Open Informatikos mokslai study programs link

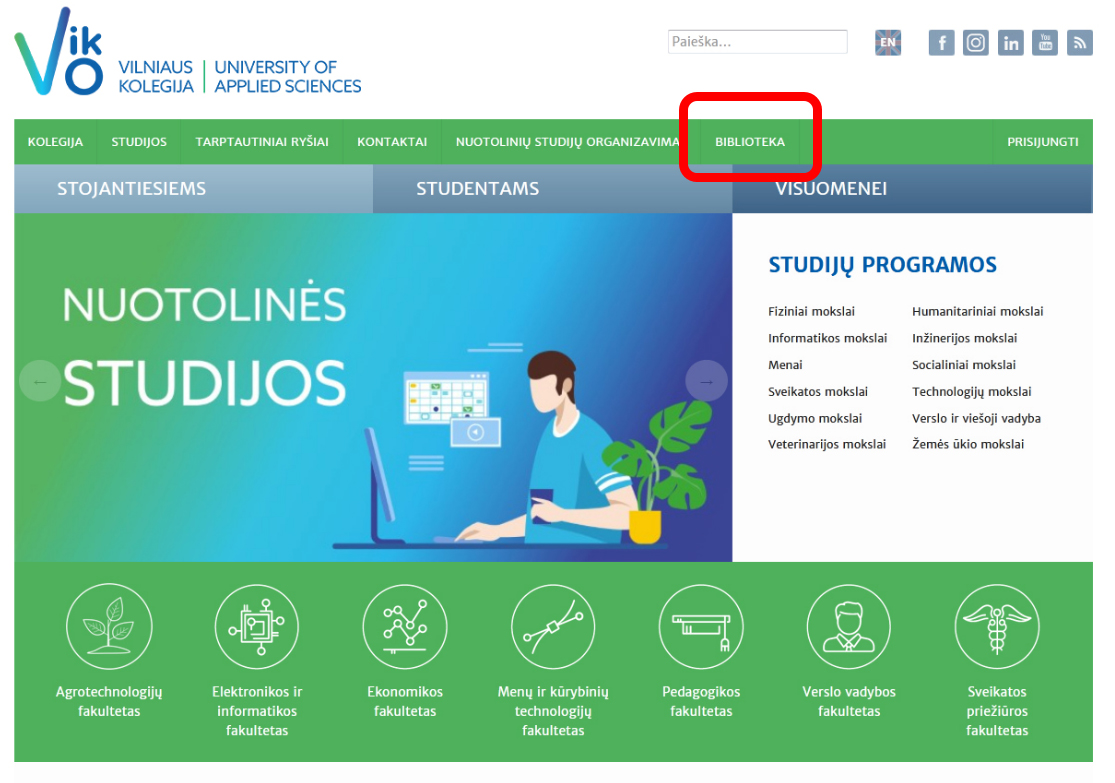827,338
